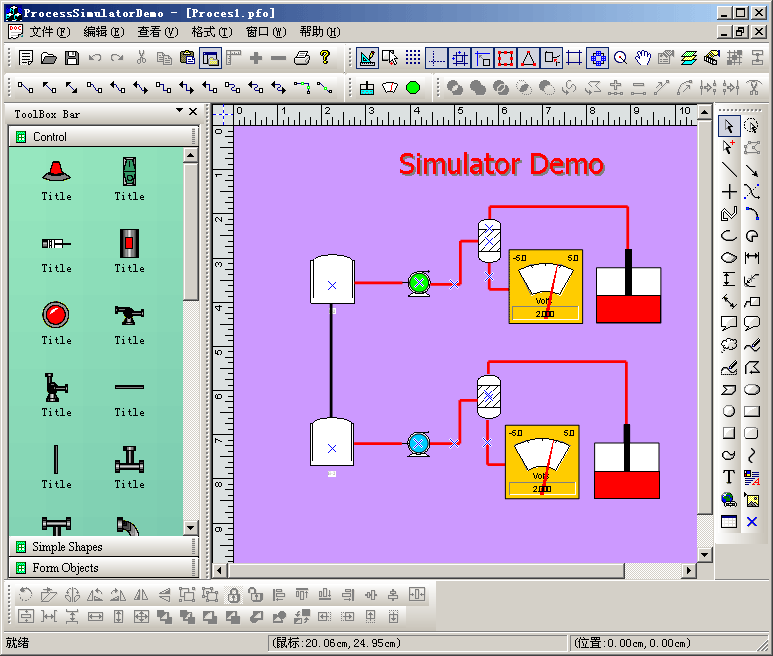
Task: Expand the Form Objects category
Action: point(65,568)
